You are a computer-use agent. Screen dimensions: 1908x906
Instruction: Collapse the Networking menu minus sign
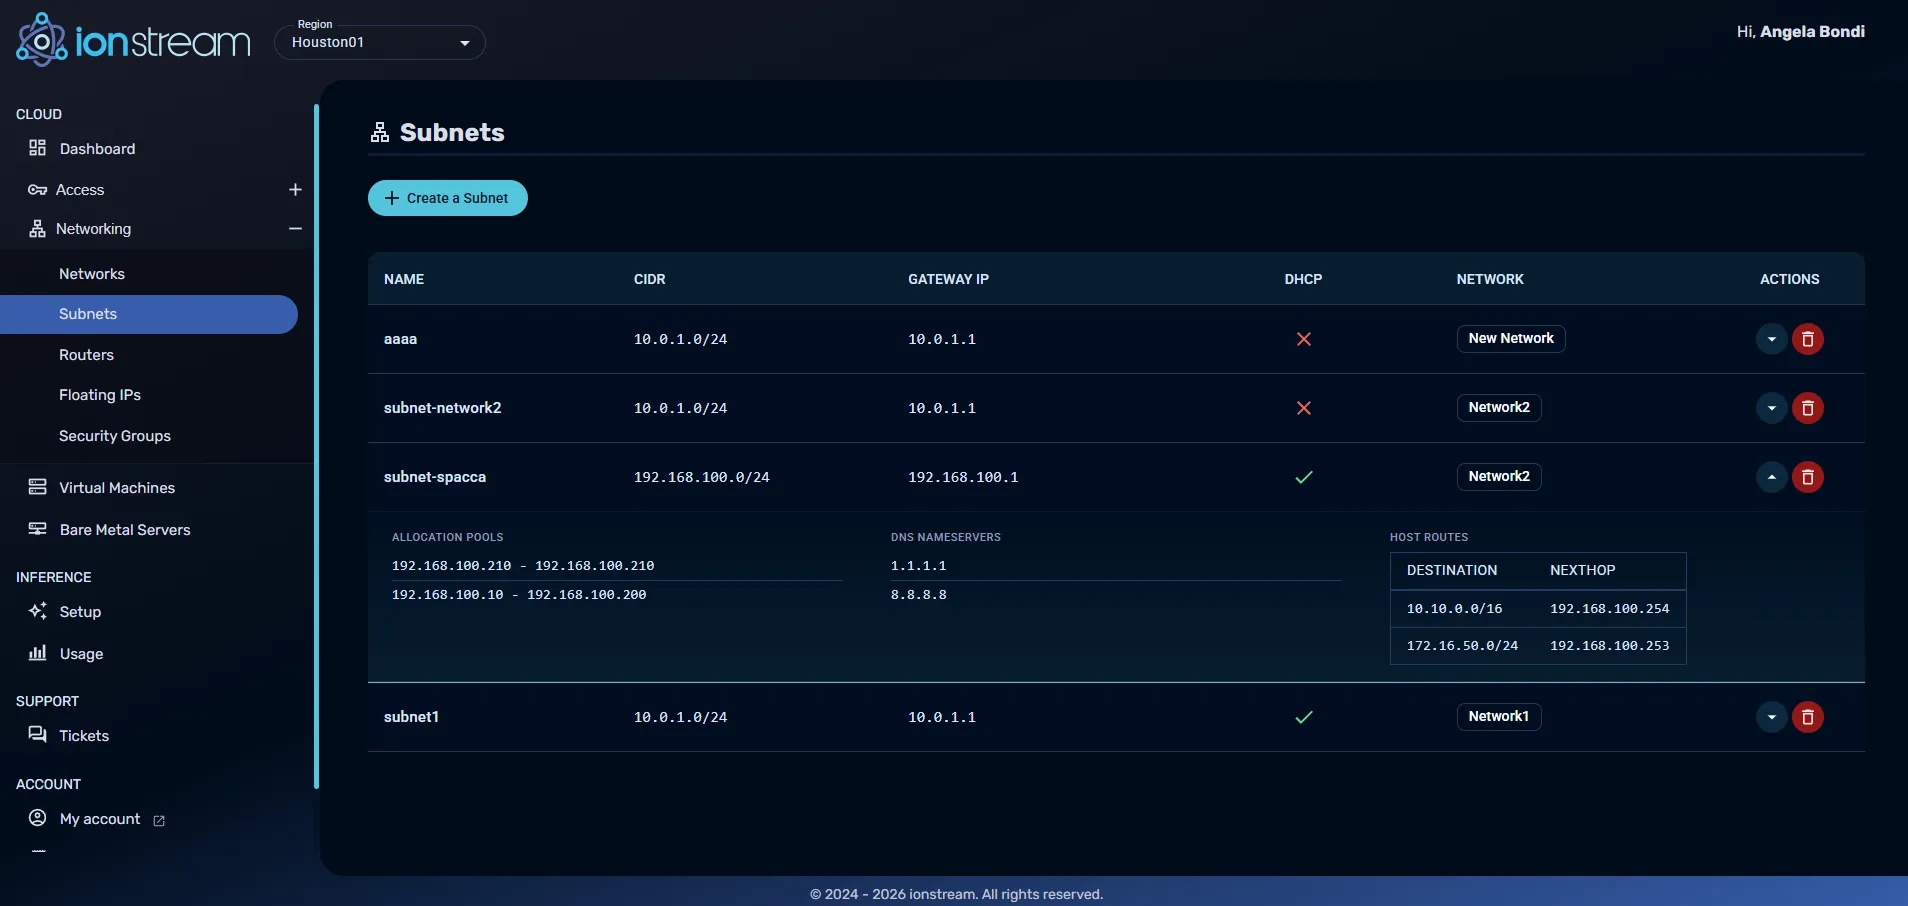coord(295,229)
